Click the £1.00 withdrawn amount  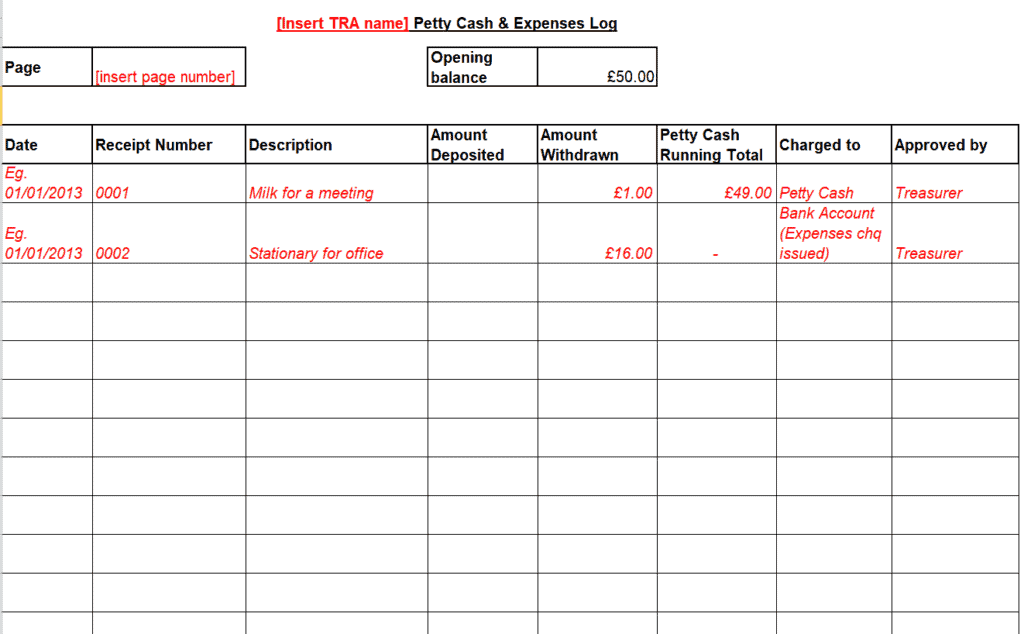(598, 183)
